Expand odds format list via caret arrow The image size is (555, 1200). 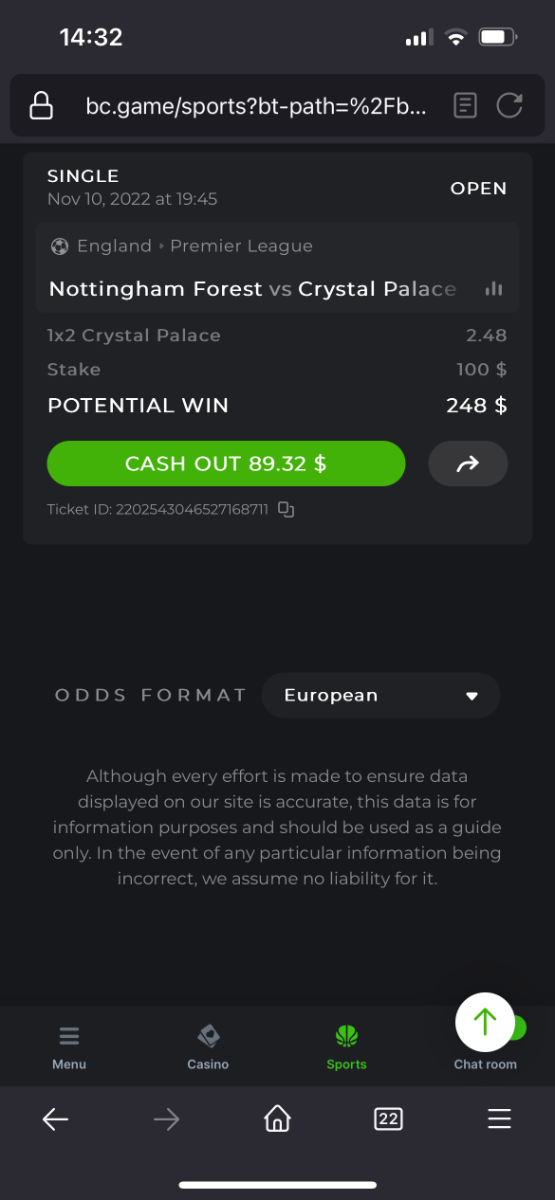(472, 696)
